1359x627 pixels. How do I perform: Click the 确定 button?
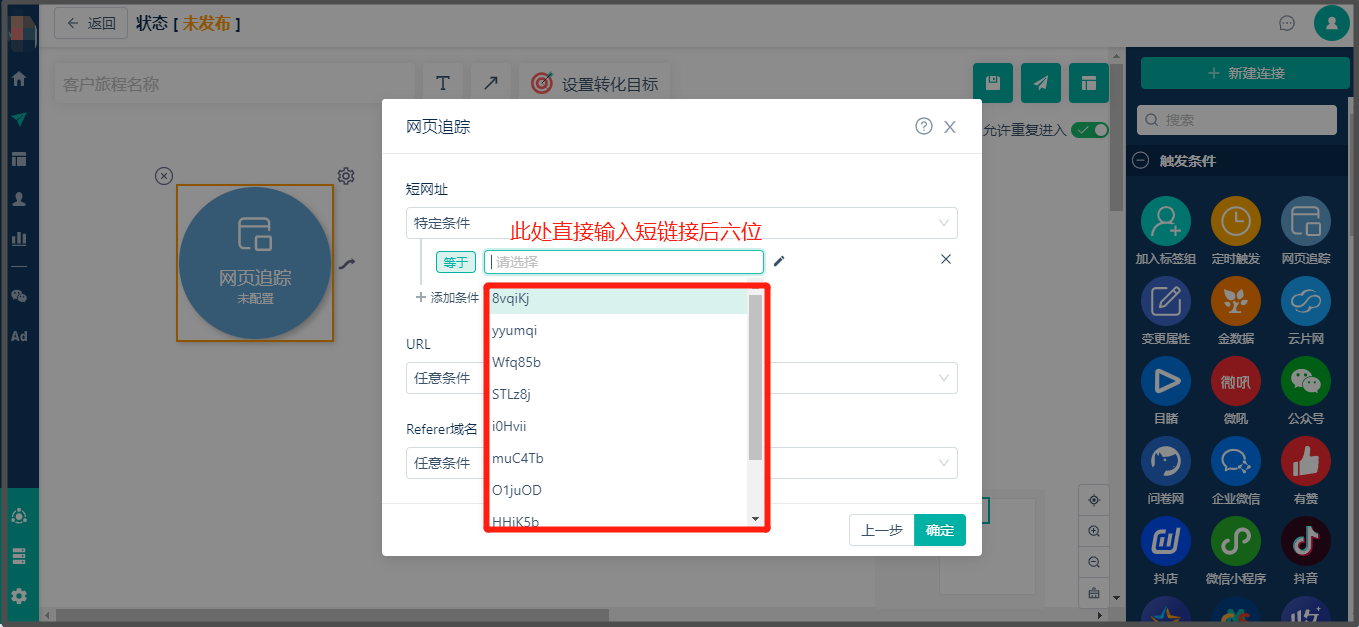[x=940, y=530]
